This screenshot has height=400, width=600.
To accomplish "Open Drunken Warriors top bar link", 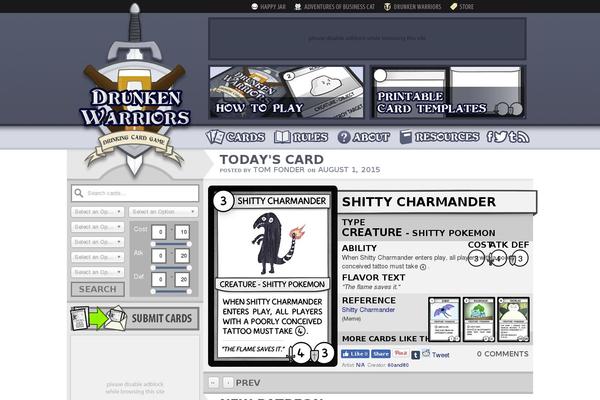I will click(412, 7).
